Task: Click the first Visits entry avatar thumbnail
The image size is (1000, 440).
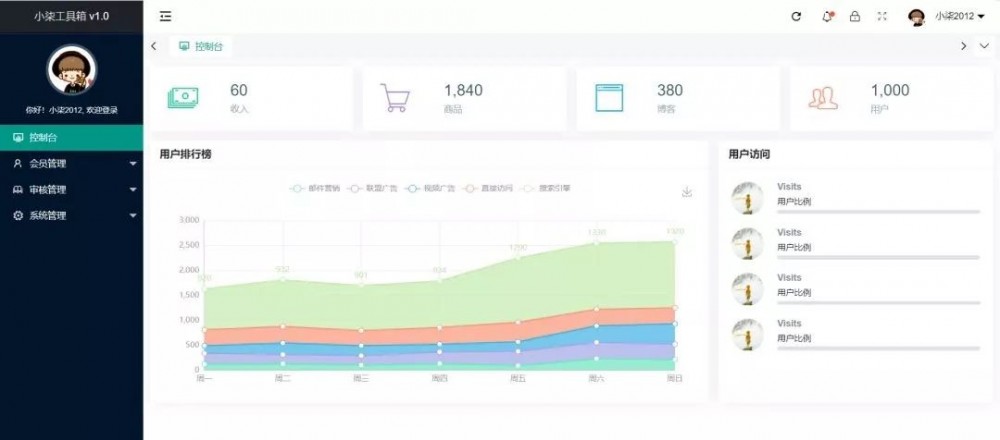Action: [747, 198]
